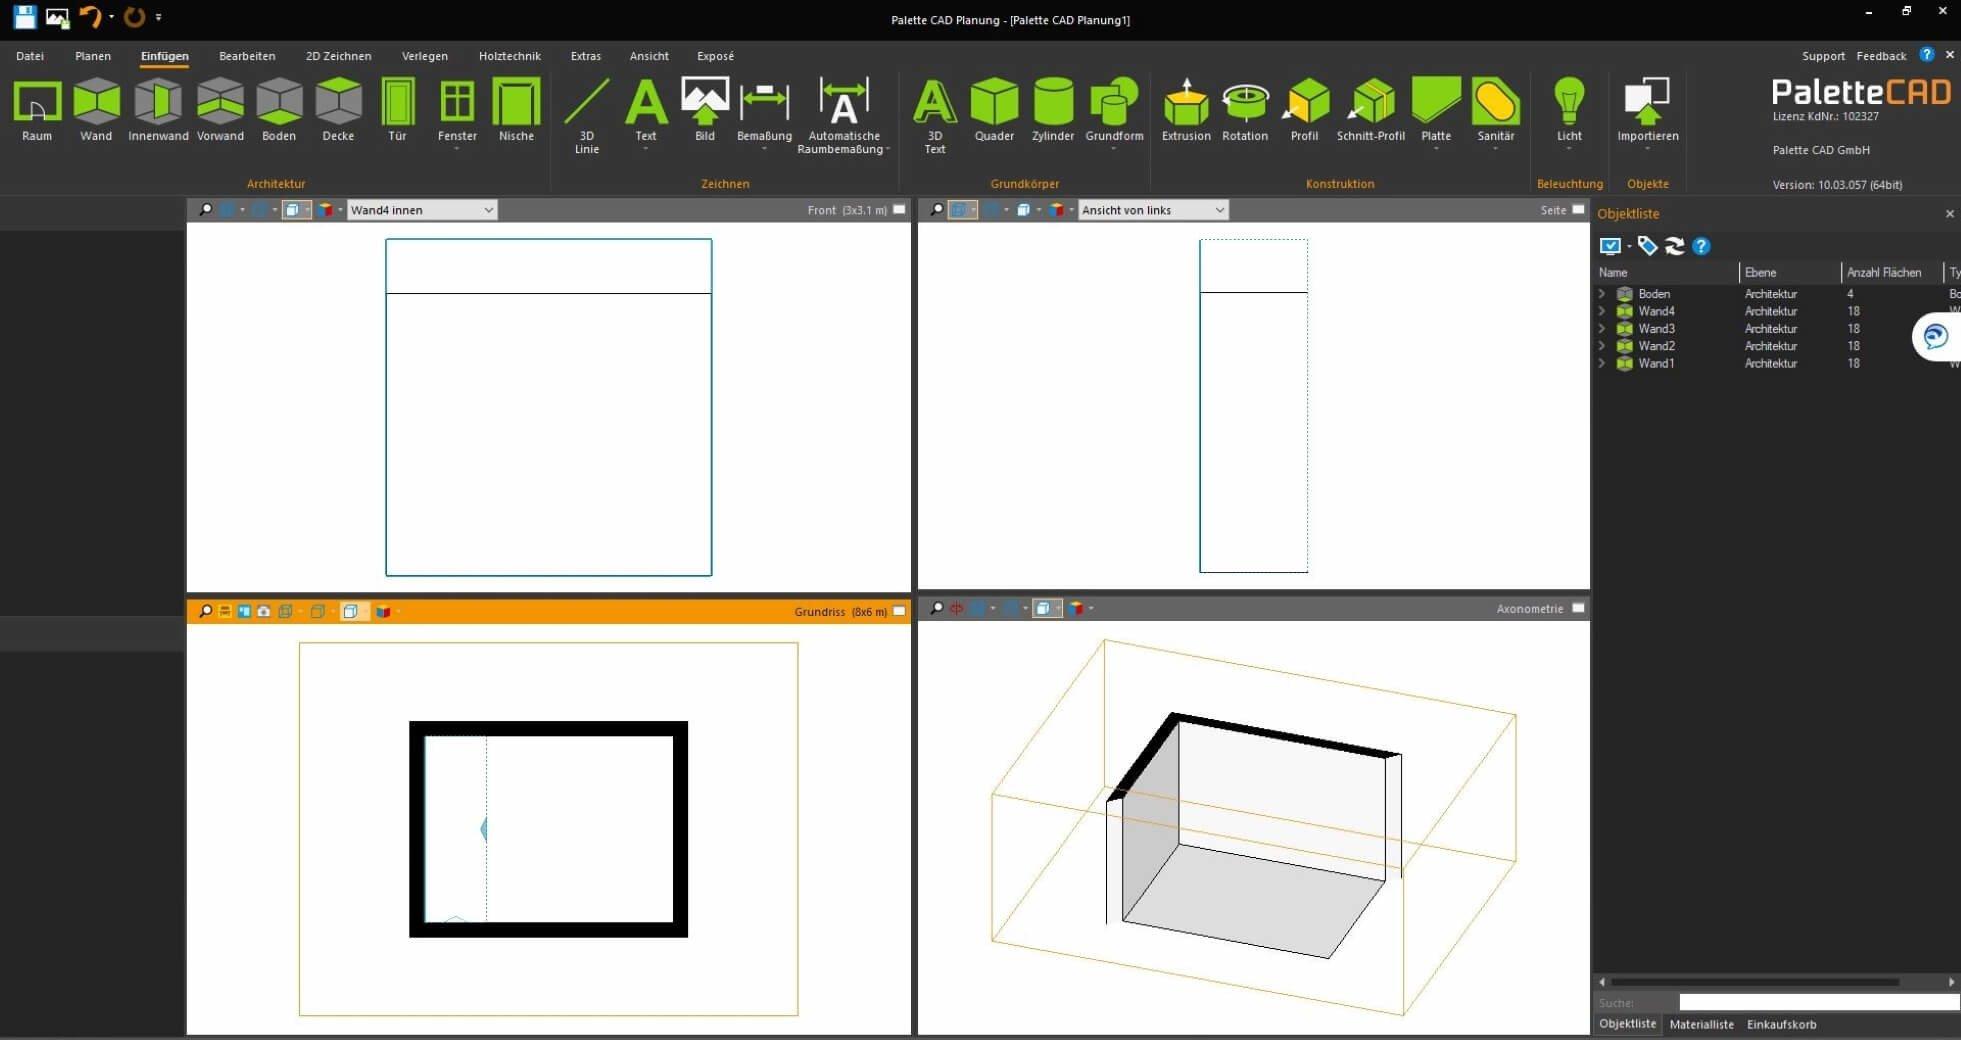Open the Importieren objects tool
This screenshot has width=1961, height=1040.
coord(1648,110)
